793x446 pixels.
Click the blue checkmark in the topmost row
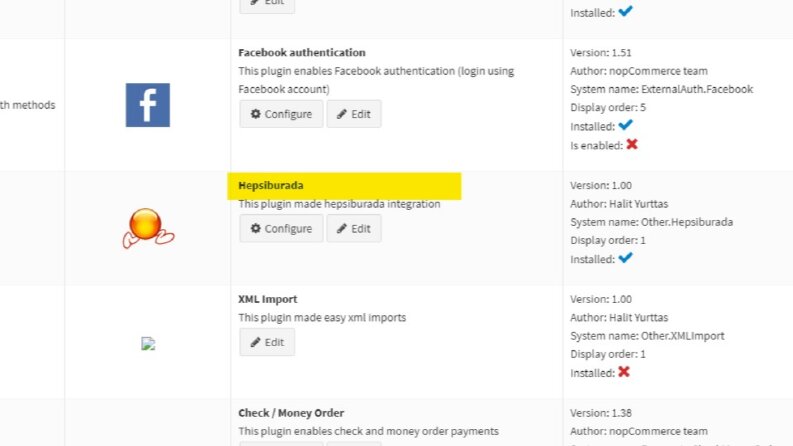[x=626, y=11]
